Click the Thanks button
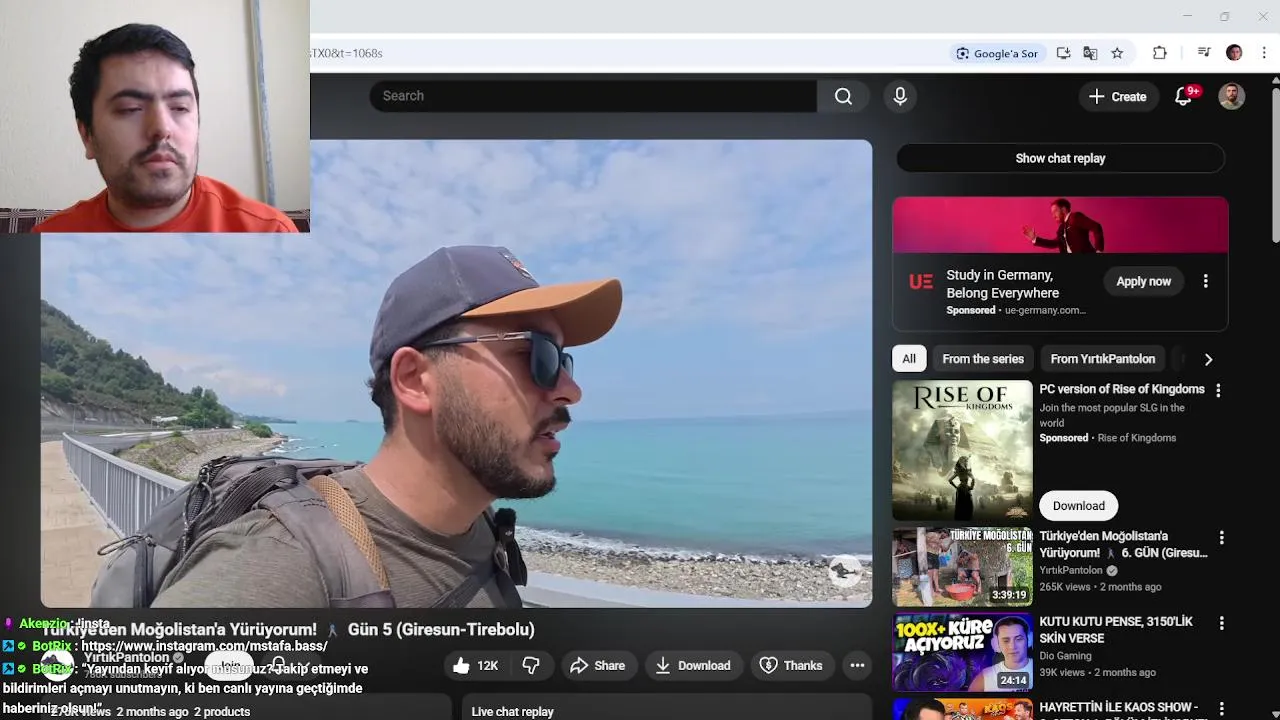Screen dimensions: 1280x720 791,665
